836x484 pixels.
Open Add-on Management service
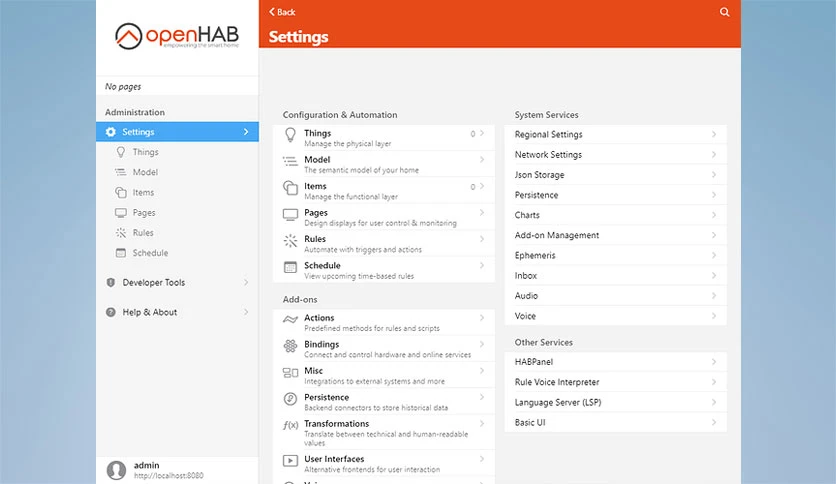(615, 235)
